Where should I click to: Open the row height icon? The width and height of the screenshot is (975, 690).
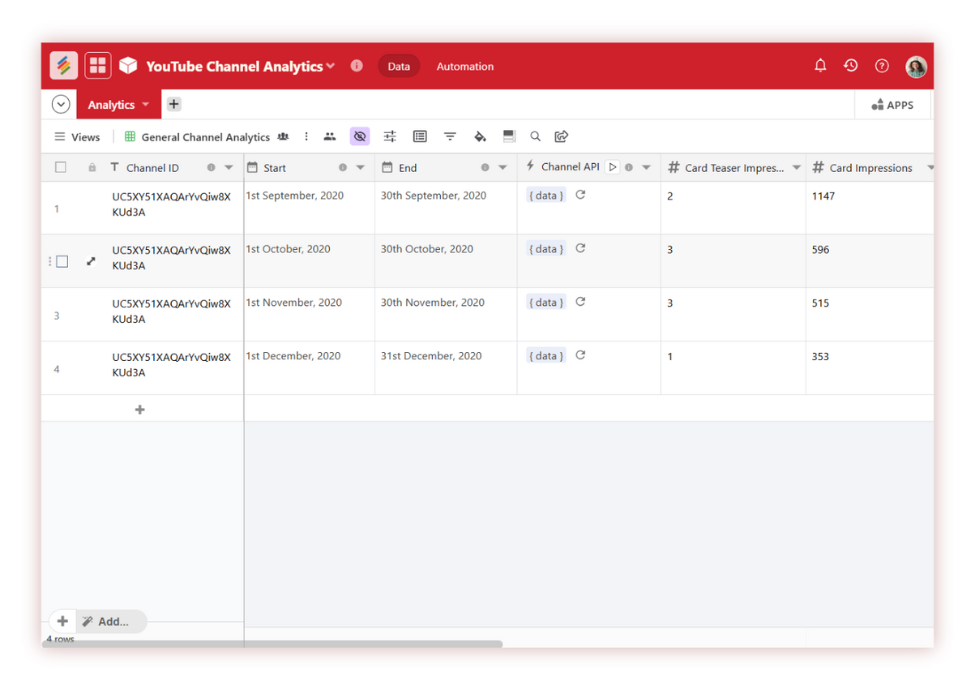(x=509, y=136)
